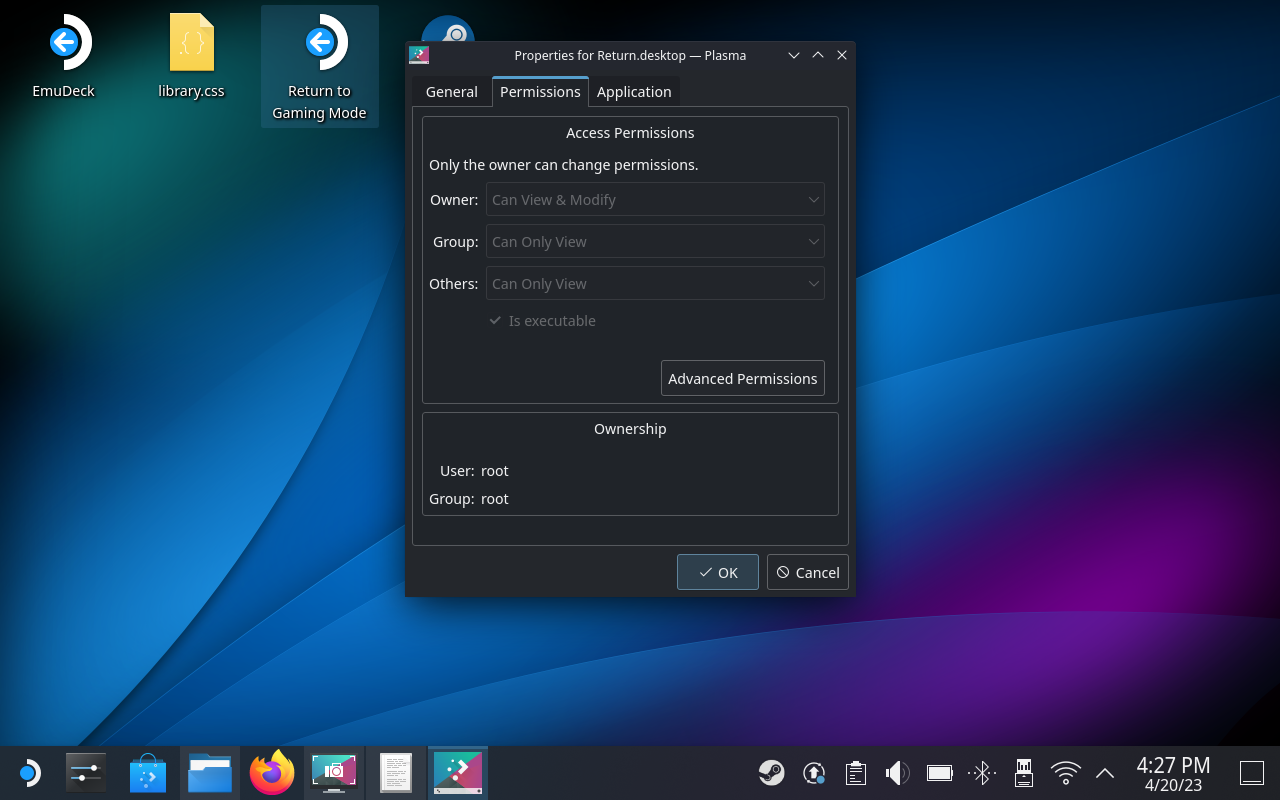Launch the Dolphin file manager
This screenshot has height=800, width=1280.
pos(210,772)
